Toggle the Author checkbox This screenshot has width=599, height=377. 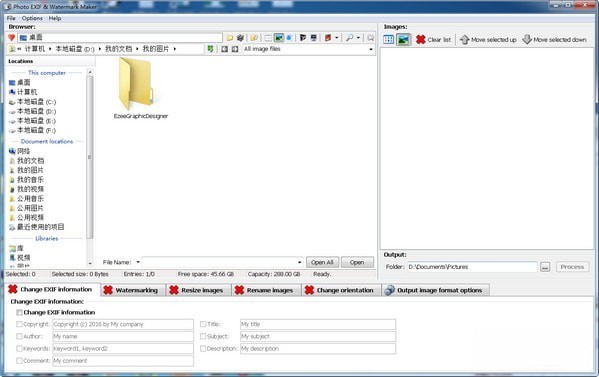pyautogui.click(x=19, y=337)
